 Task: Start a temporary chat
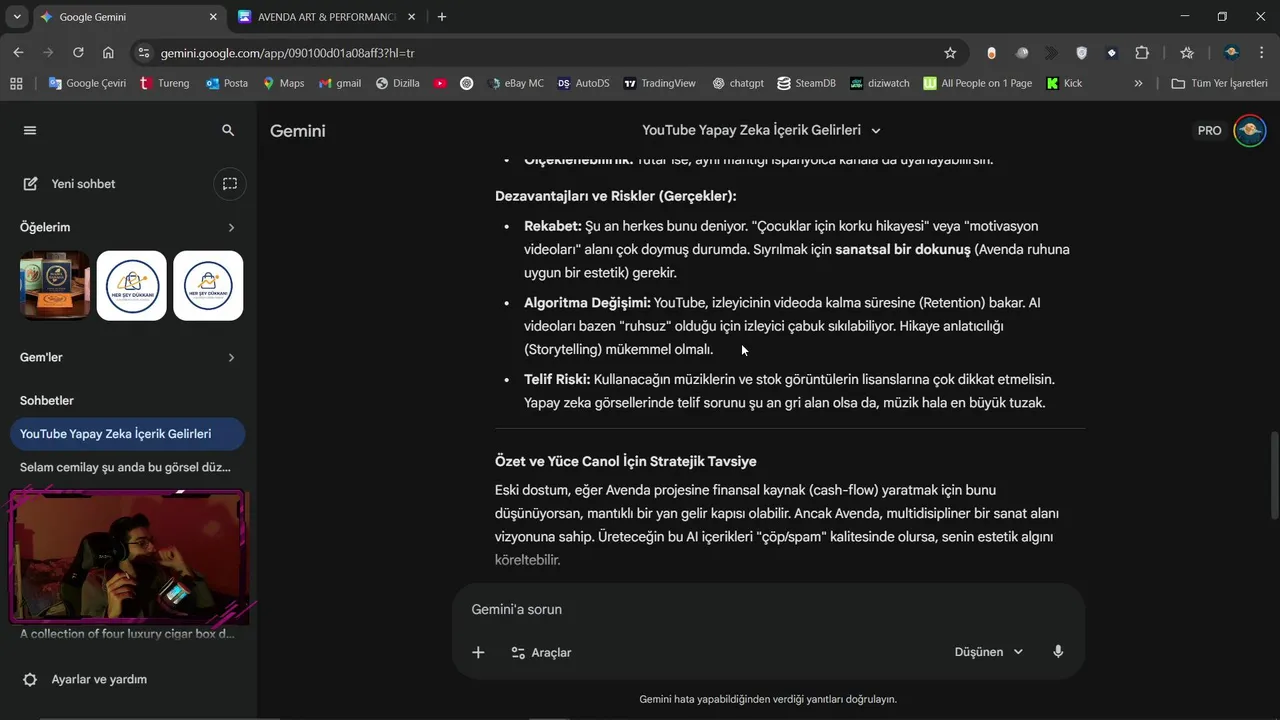pos(230,184)
